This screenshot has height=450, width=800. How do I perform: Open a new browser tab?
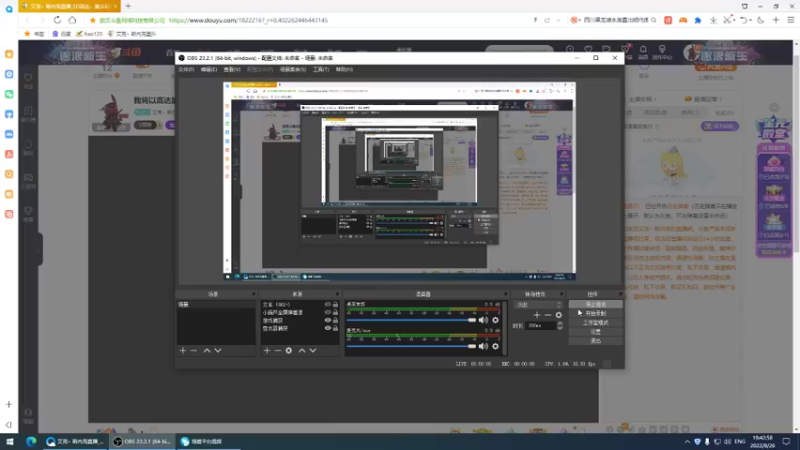click(128, 6)
